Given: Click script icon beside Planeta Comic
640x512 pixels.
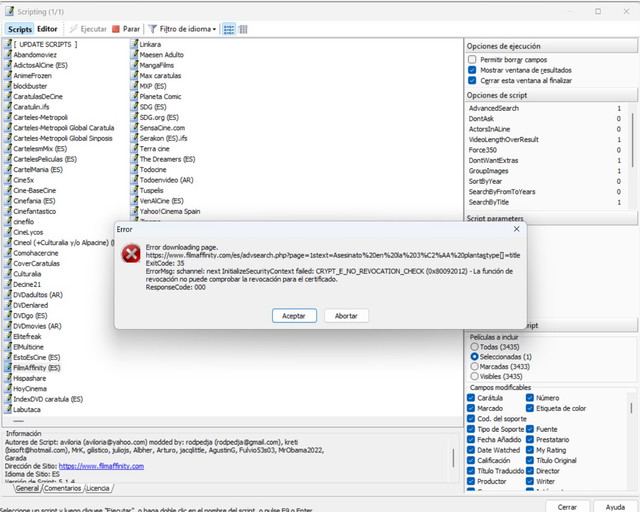Looking at the screenshot, I should [134, 96].
